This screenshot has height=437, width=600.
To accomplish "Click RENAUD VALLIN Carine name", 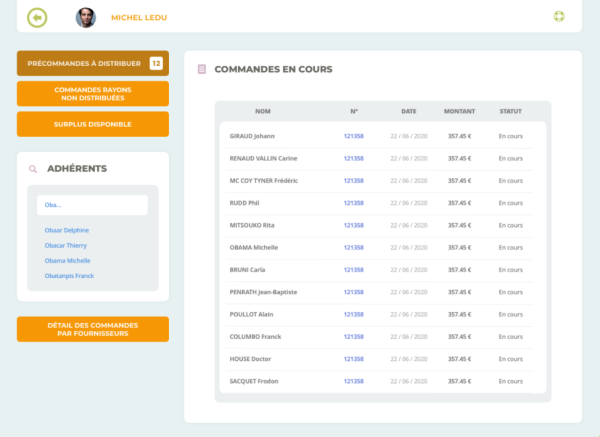I will point(263,158).
